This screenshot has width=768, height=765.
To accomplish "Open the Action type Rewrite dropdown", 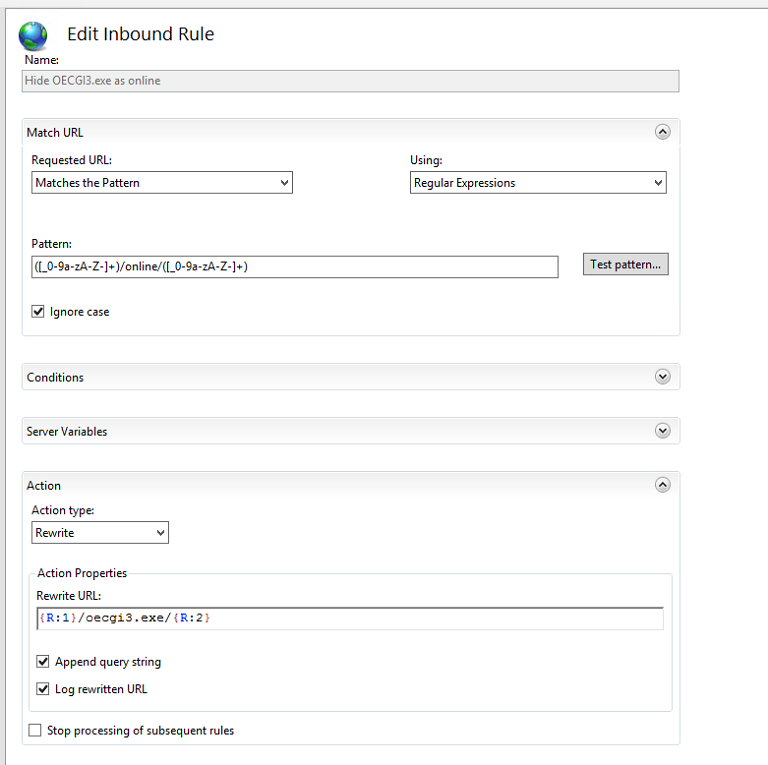I will pos(100,532).
